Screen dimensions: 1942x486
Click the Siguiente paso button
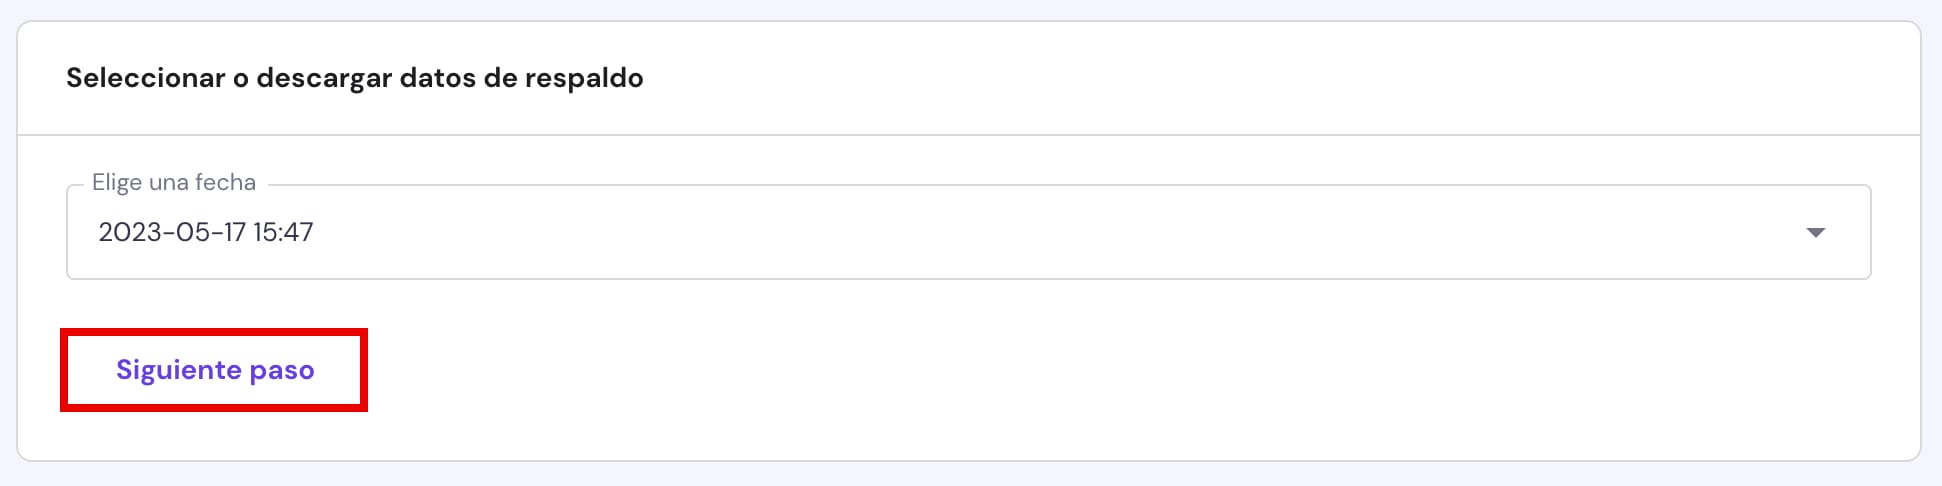point(215,370)
